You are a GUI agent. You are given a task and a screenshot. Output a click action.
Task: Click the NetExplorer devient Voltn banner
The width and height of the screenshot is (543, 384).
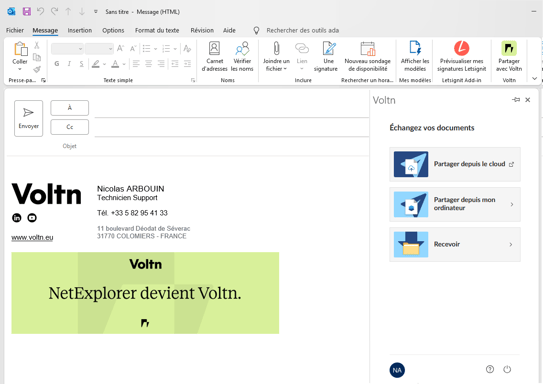(x=145, y=293)
